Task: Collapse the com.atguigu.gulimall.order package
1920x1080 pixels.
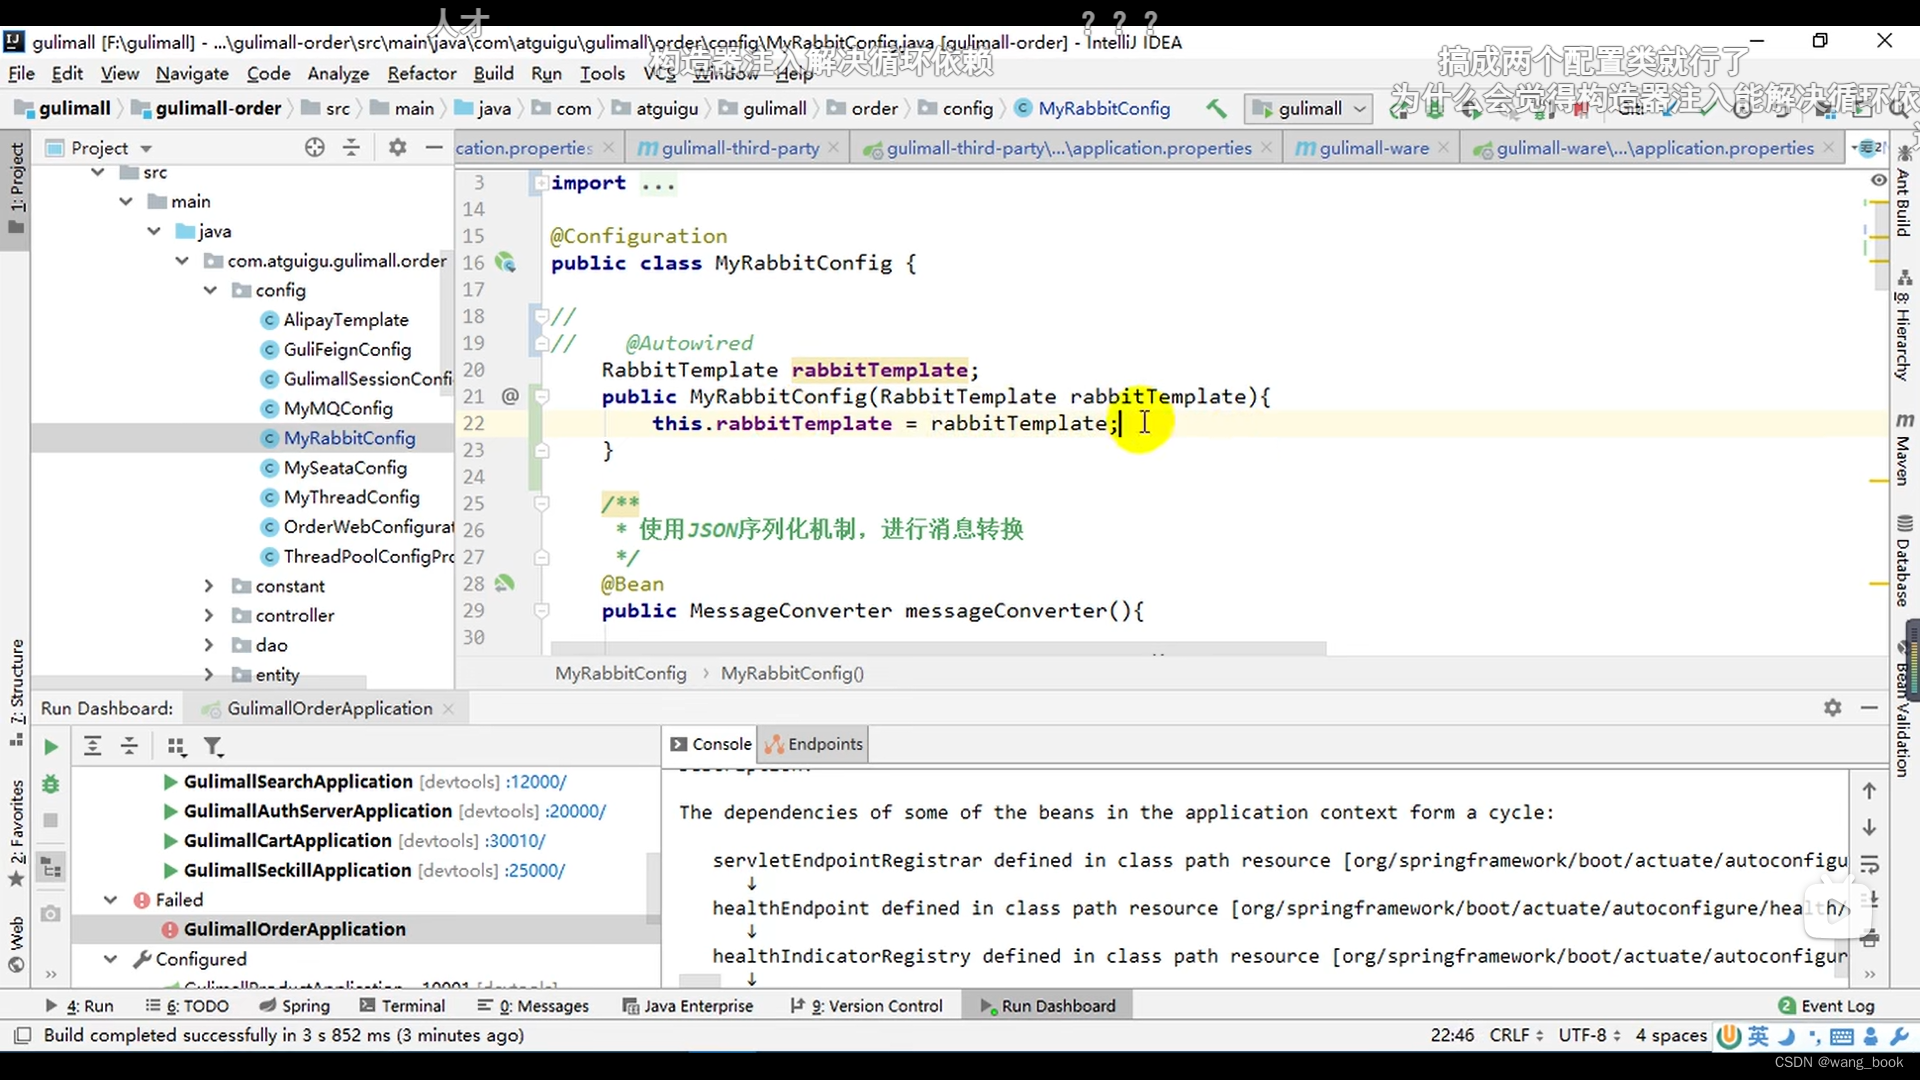Action: pos(181,261)
